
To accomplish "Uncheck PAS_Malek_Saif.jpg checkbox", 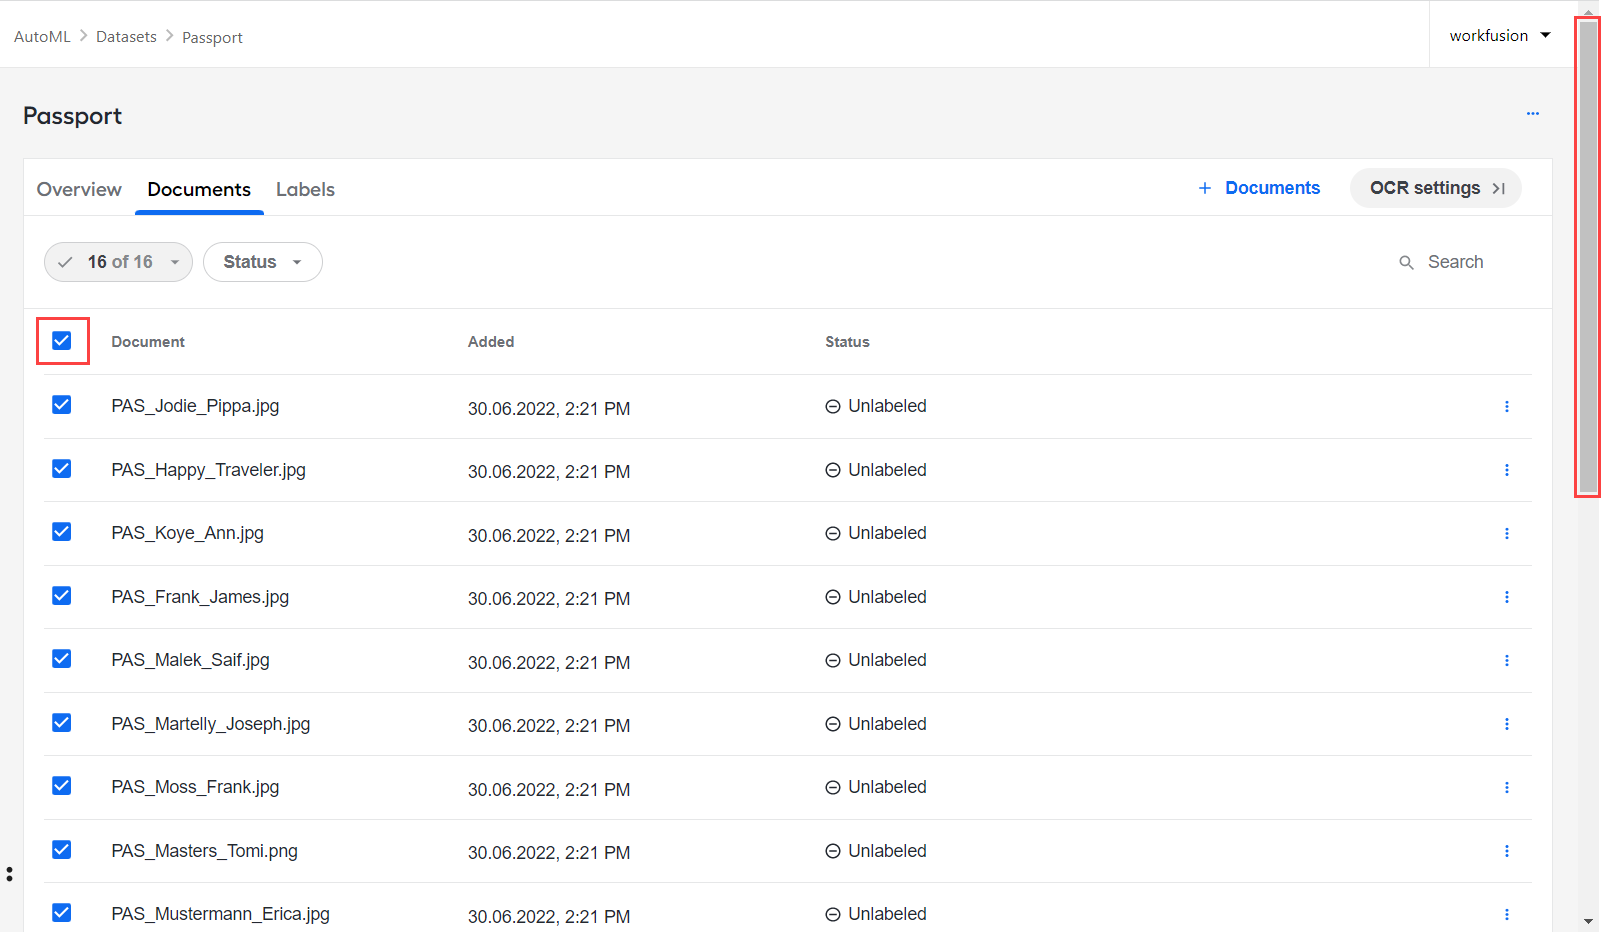I will 62,659.
